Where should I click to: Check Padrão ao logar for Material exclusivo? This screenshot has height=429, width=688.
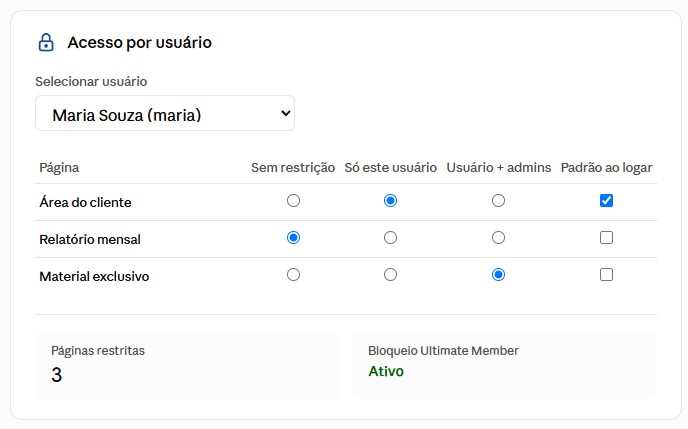(x=606, y=275)
